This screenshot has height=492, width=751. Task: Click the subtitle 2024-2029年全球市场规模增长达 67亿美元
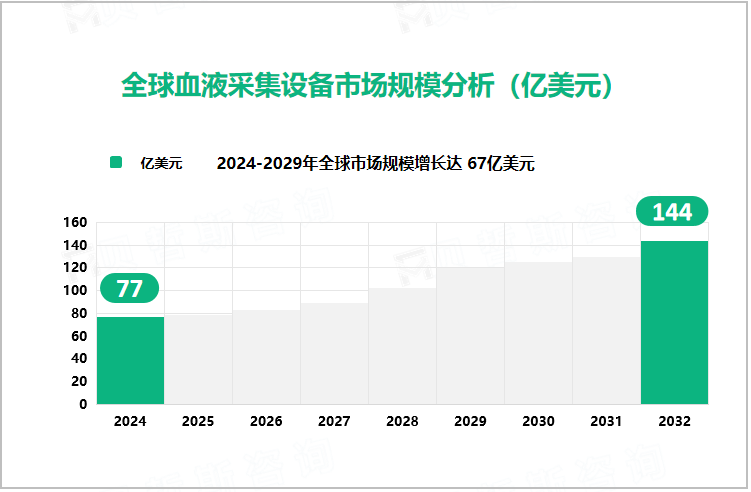(x=376, y=163)
